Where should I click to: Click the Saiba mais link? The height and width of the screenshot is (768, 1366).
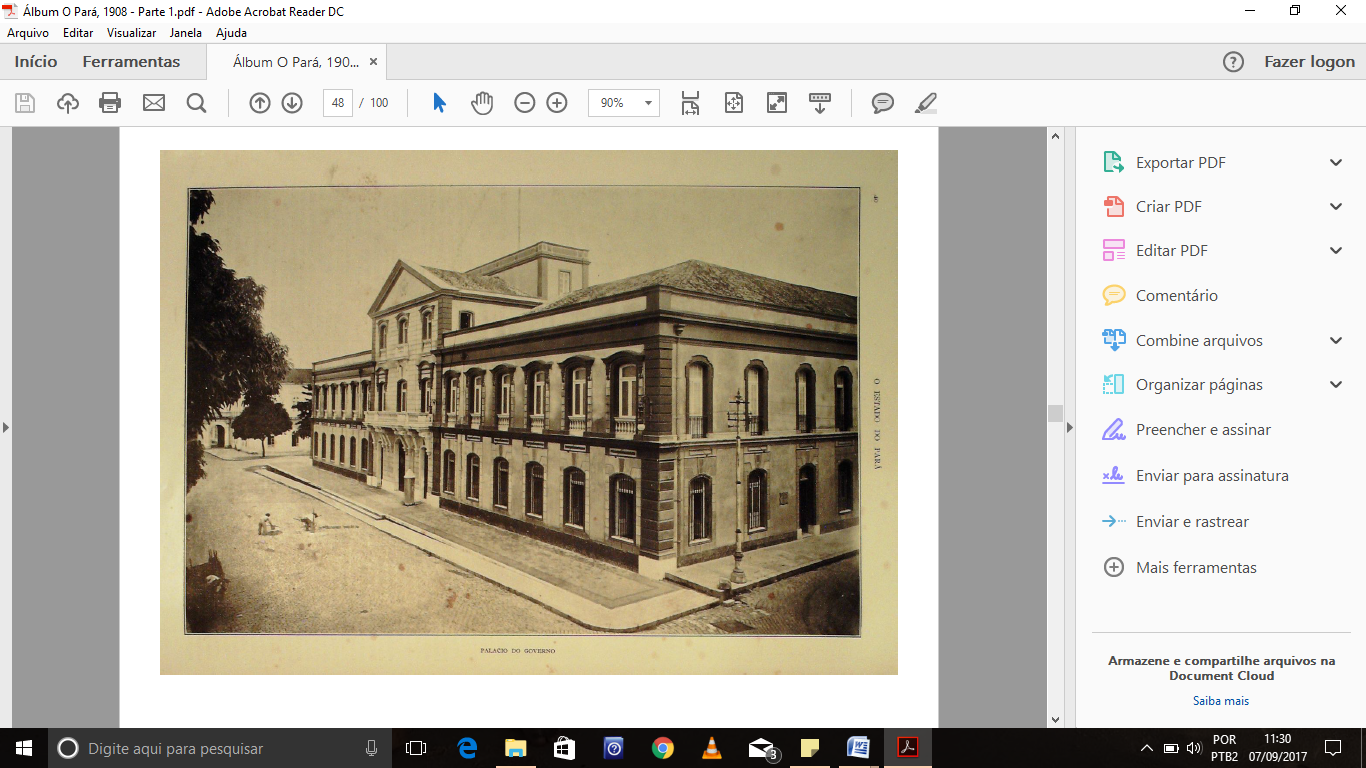point(1220,701)
